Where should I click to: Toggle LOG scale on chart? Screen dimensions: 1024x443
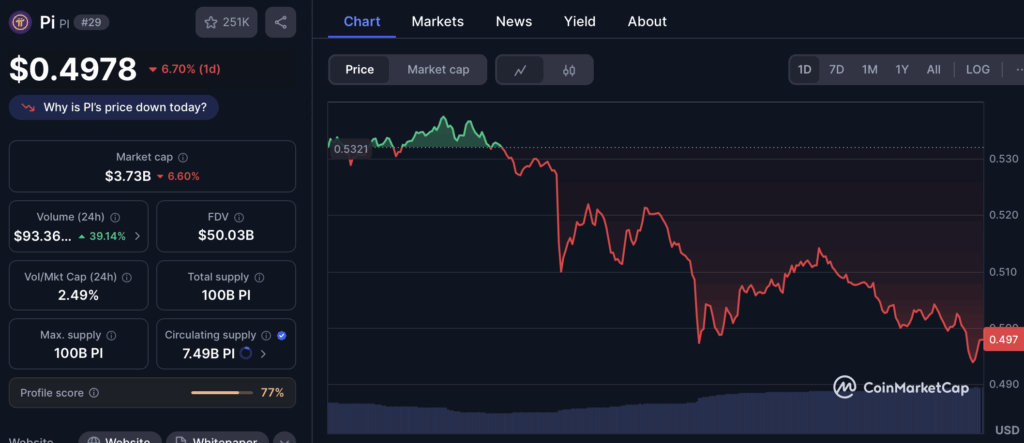click(978, 69)
